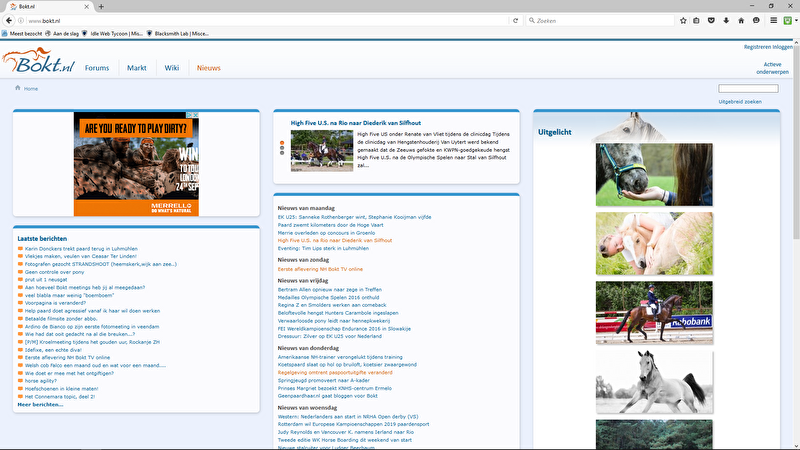Viewport: 800px width, 450px height.
Task: Open the downloads arrow icon
Action: [x=726, y=20]
